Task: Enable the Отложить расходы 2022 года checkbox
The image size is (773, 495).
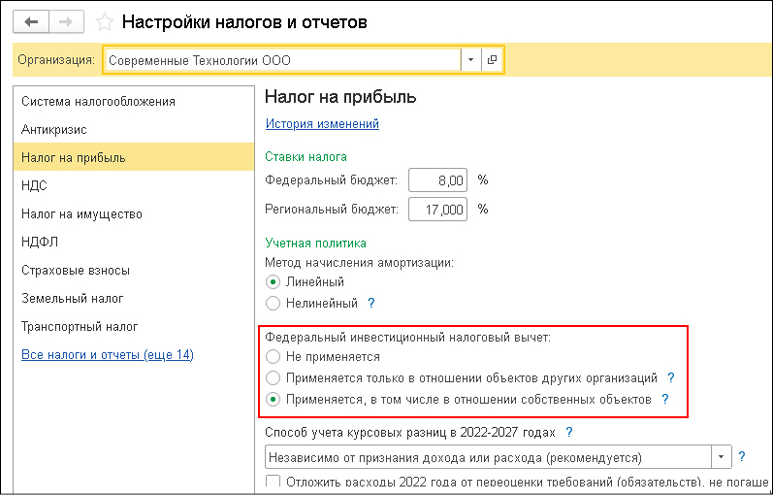Action: tap(273, 483)
